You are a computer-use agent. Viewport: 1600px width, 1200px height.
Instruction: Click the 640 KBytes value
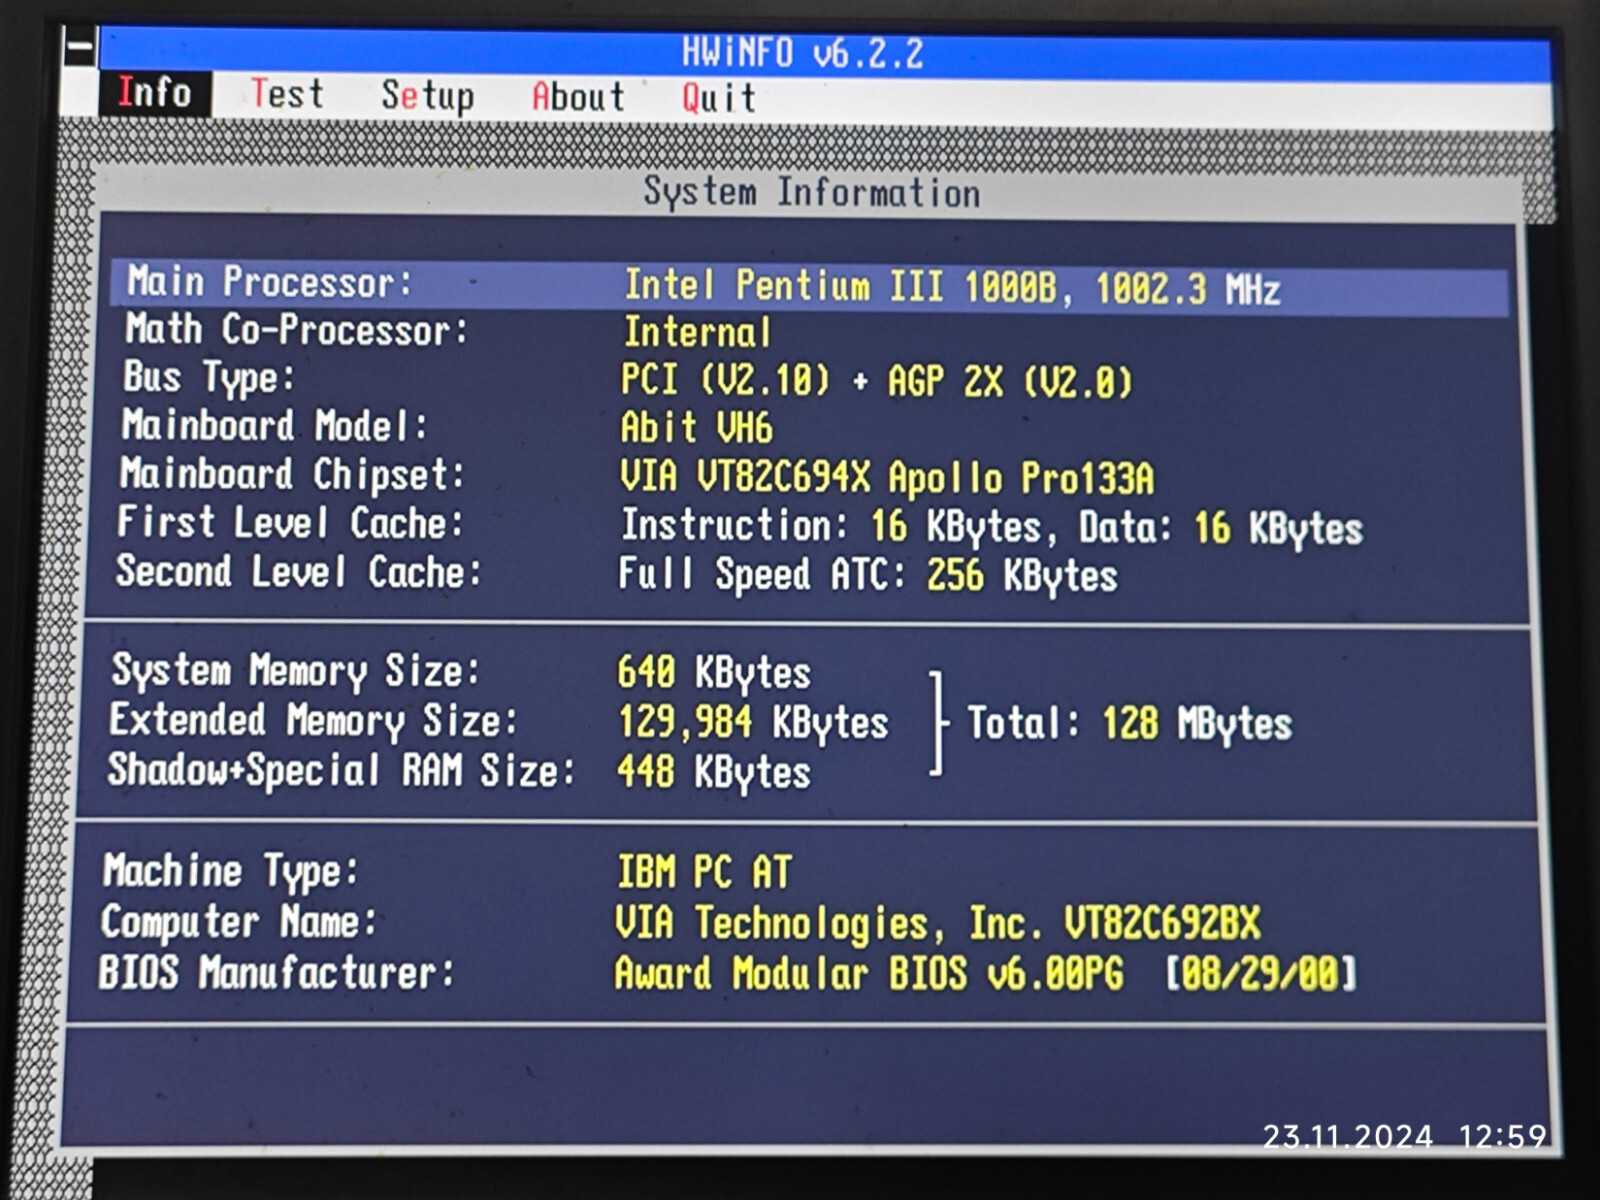[x=714, y=673]
